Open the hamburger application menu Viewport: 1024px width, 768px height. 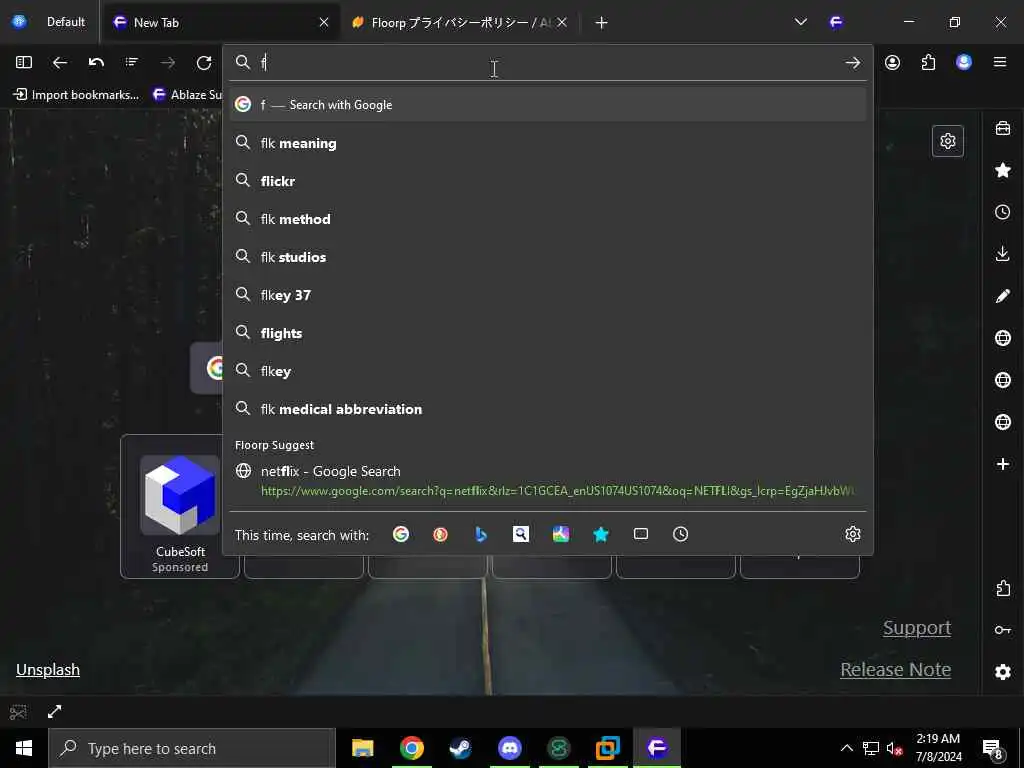1000,62
